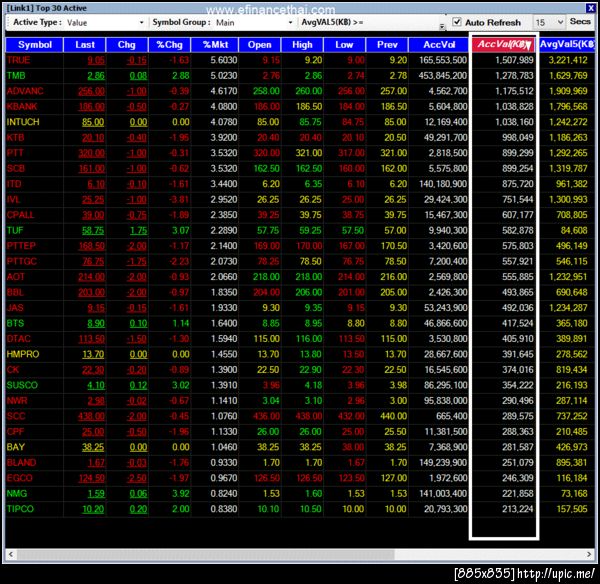Sort by the %Mkt column header
The image size is (600, 584).
[x=215, y=45]
